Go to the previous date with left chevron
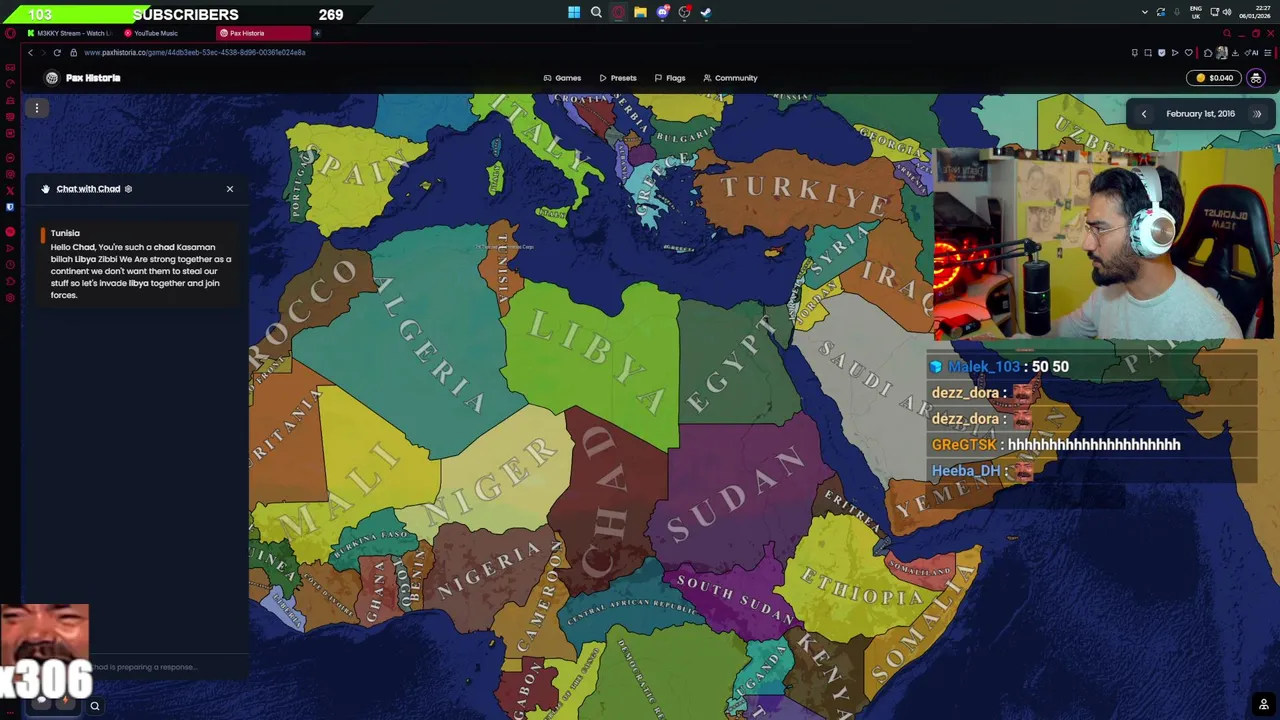This screenshot has width=1280, height=720. click(1144, 114)
